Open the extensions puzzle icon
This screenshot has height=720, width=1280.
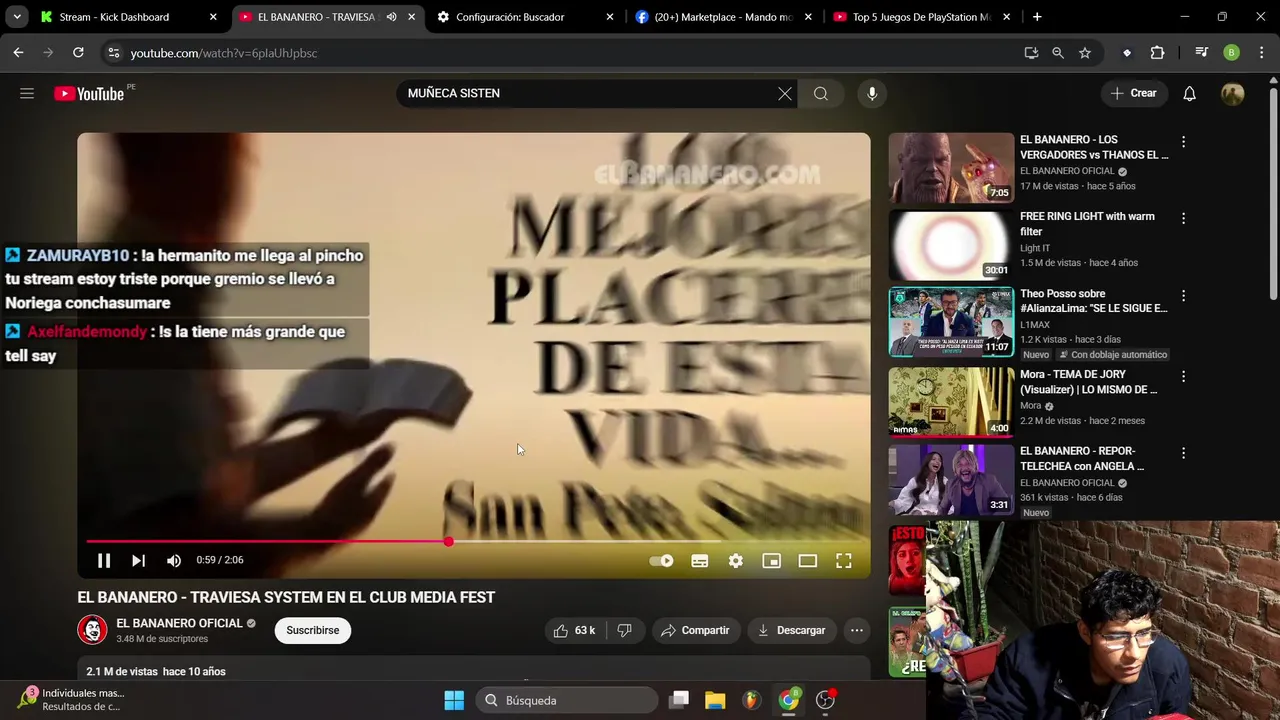click(1157, 53)
